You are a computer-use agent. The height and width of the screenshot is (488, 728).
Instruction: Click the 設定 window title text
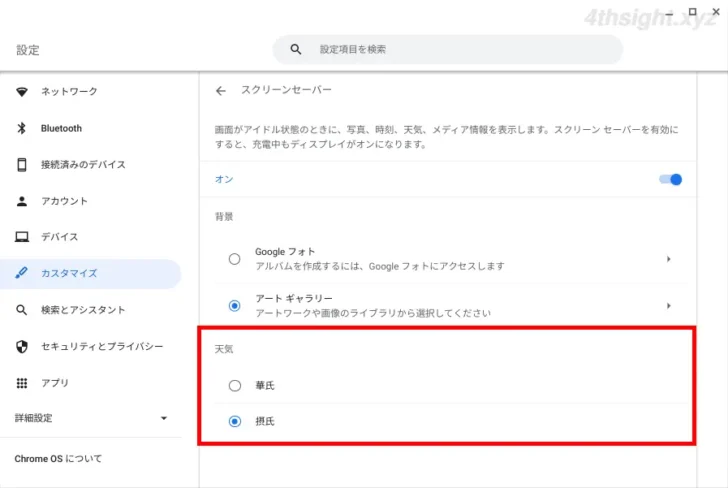28,50
